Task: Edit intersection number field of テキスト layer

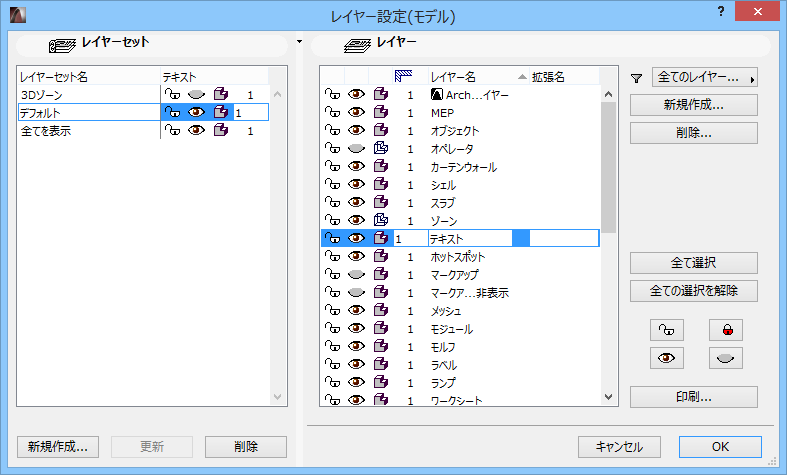Action: click(410, 239)
